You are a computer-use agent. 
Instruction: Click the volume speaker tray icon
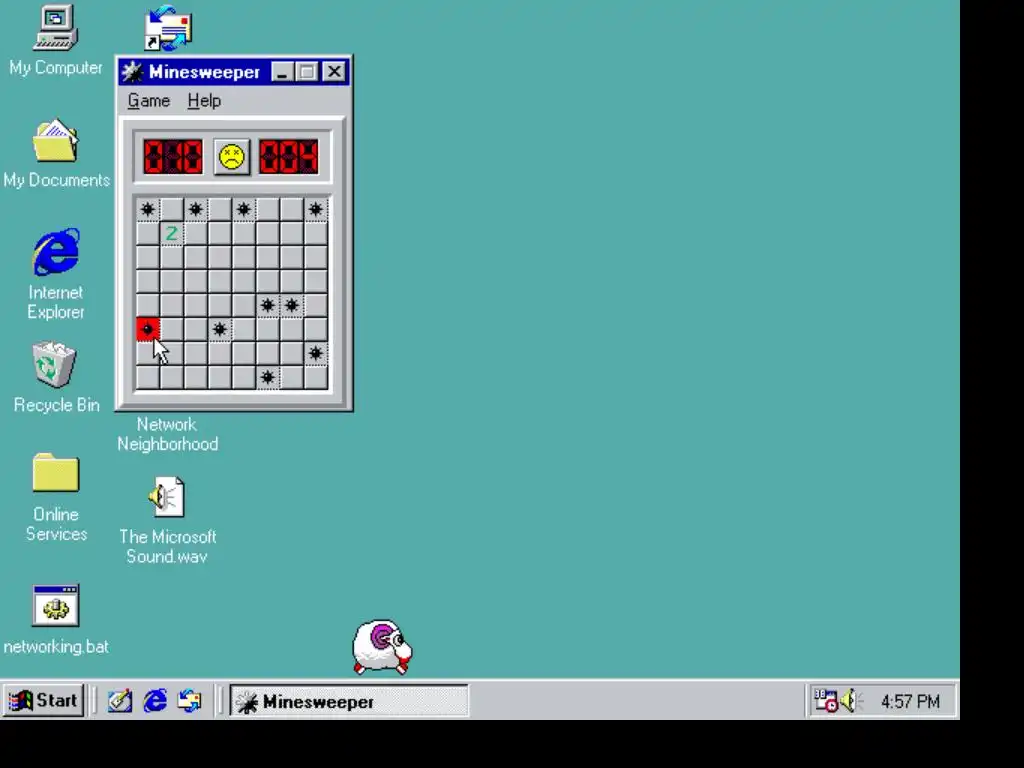point(850,701)
